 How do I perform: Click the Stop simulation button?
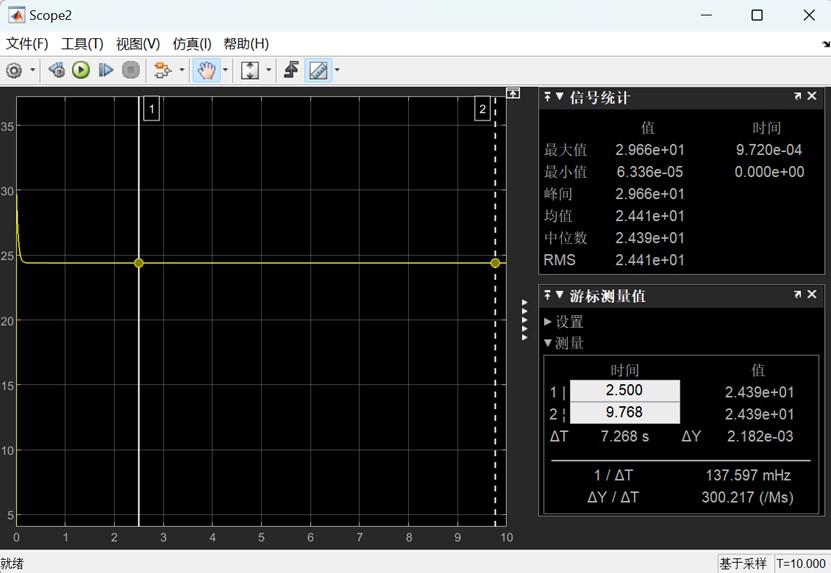coord(130,70)
